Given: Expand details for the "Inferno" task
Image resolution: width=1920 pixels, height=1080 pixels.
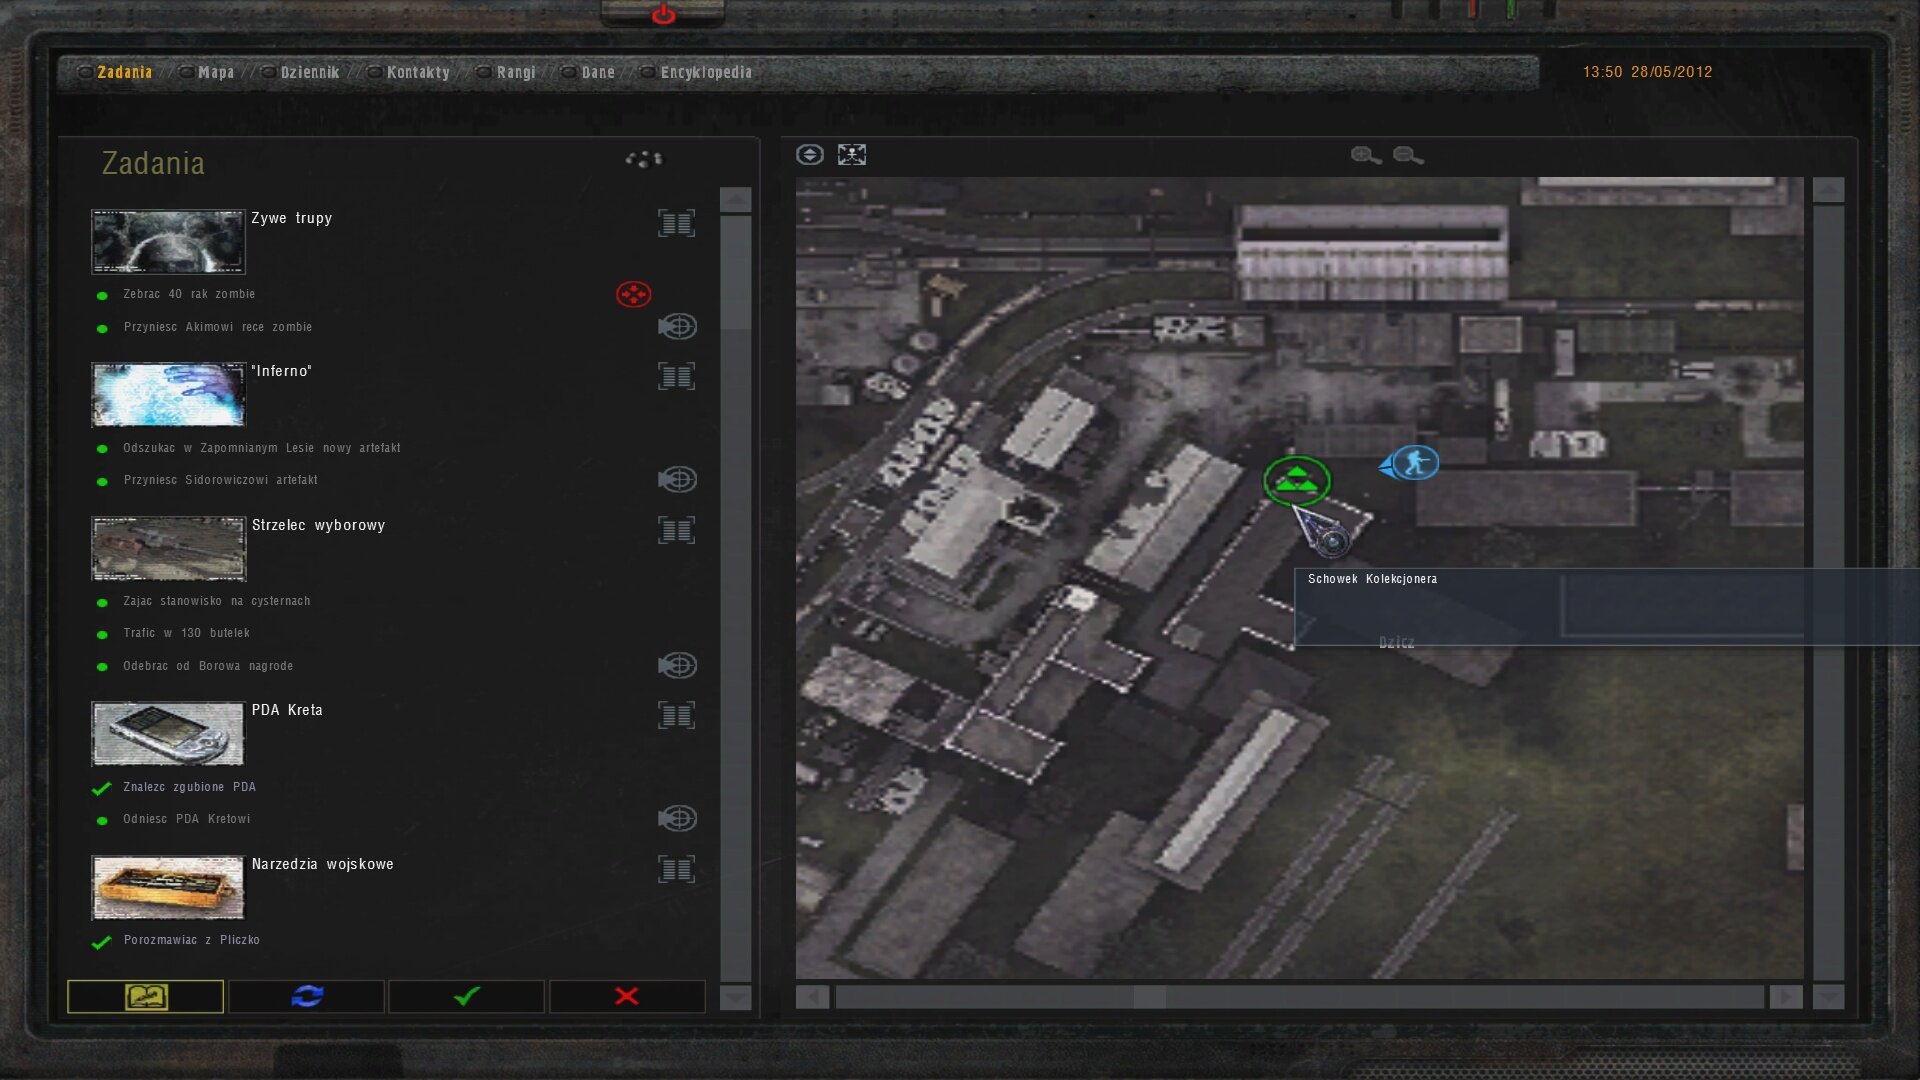Looking at the screenshot, I should [x=676, y=377].
